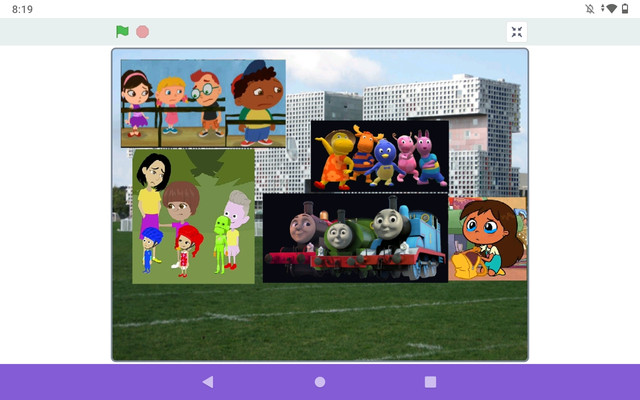Click the three steam trains image
The width and height of the screenshot is (640, 400).
[355, 238]
